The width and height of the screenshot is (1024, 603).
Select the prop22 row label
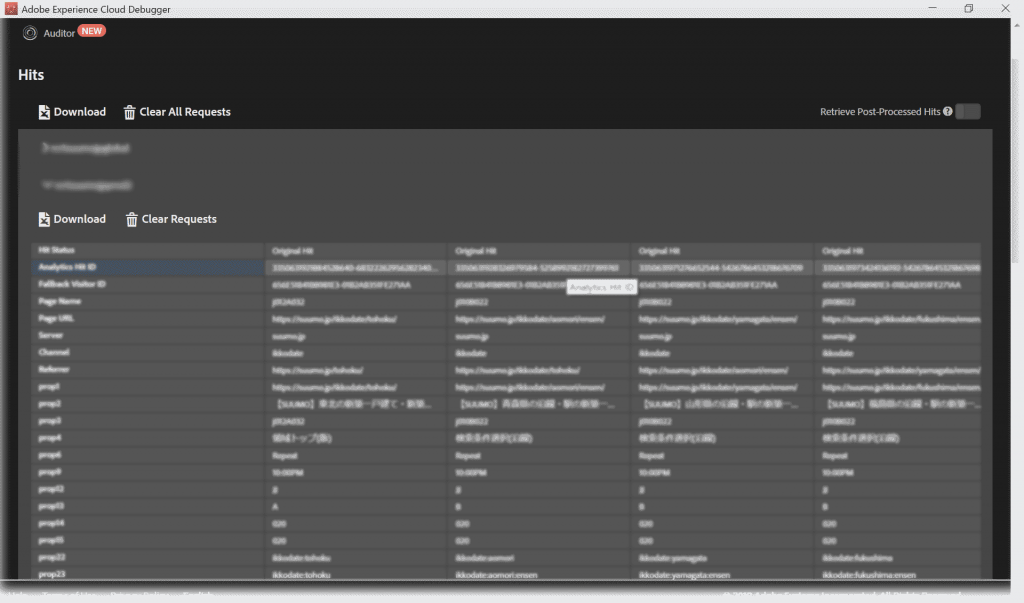(51, 557)
